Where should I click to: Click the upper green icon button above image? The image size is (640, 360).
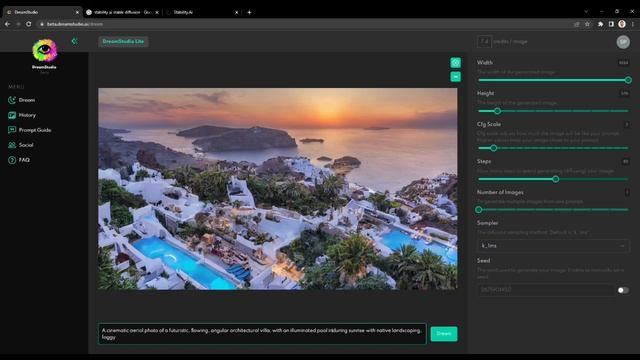456,62
